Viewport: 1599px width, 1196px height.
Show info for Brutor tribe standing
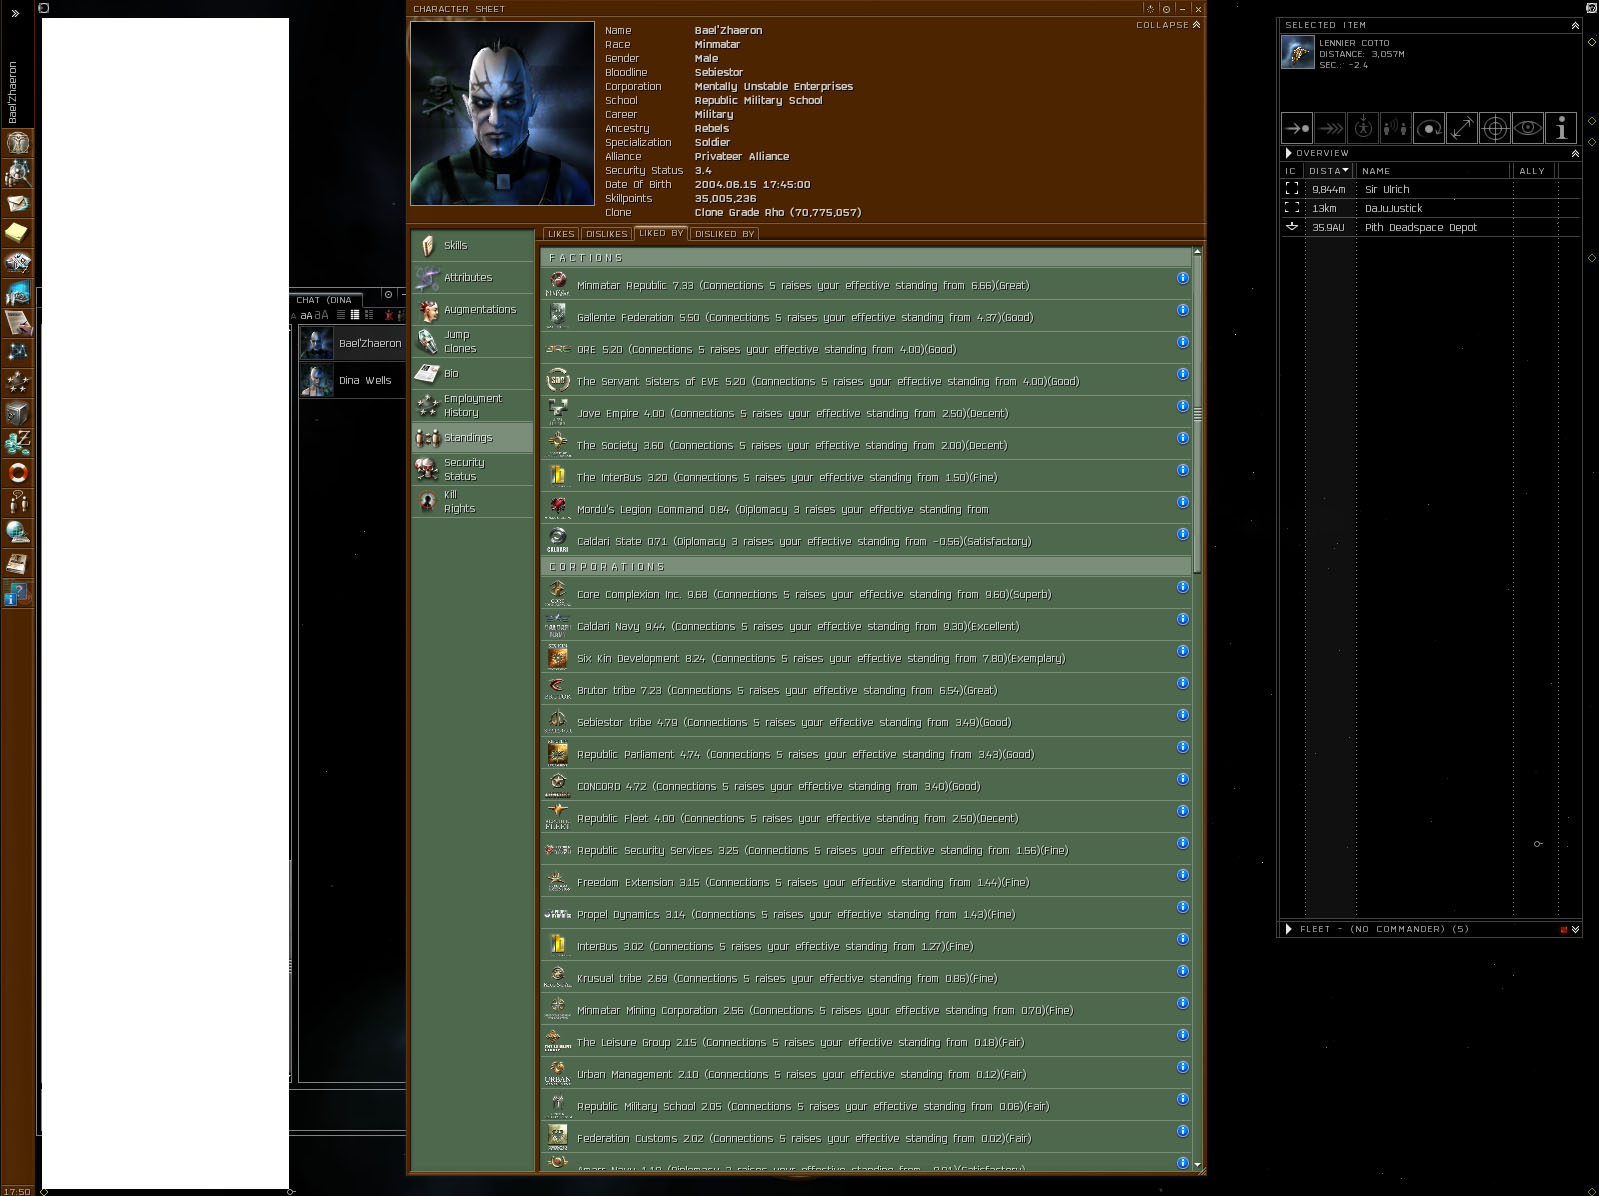[x=1182, y=683]
